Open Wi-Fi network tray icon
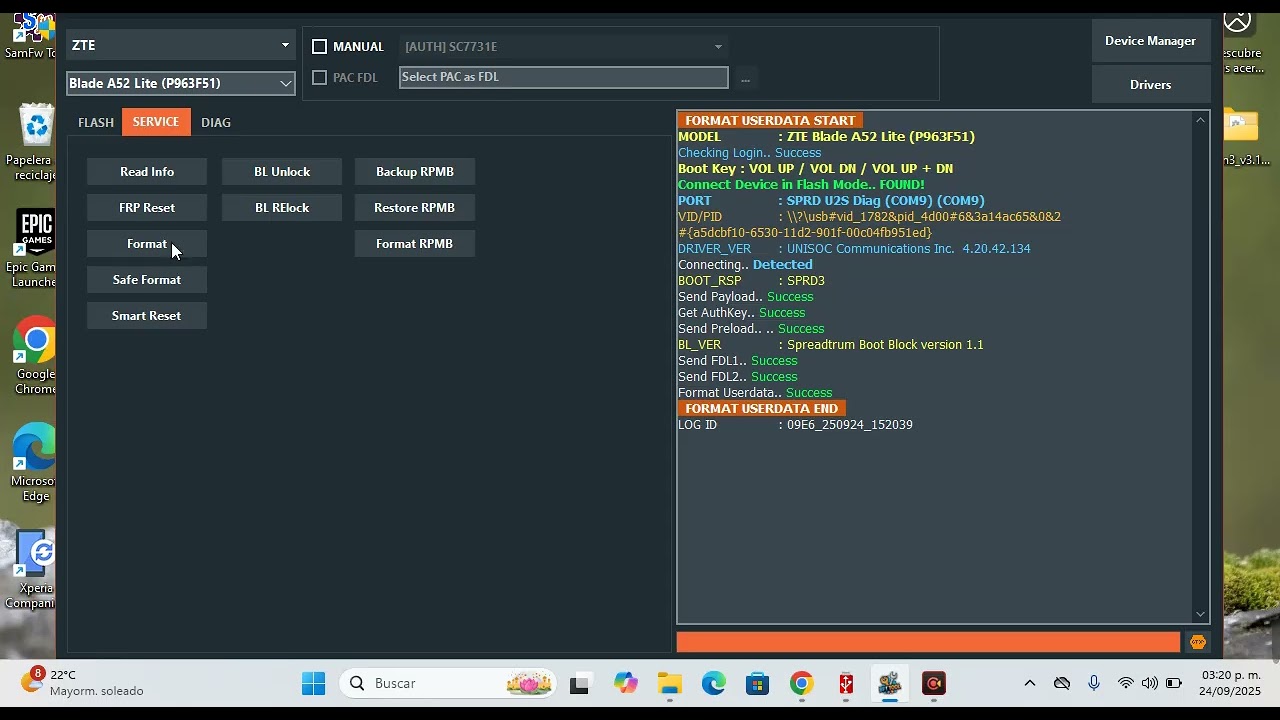The height and width of the screenshot is (720, 1280). (1126, 683)
